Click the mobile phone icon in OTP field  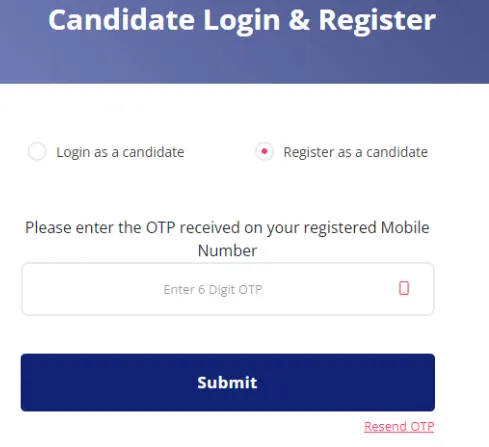click(x=404, y=288)
